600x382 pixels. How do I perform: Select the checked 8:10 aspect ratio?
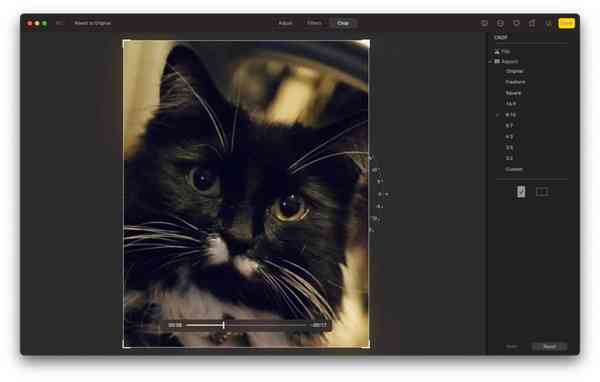coord(510,115)
